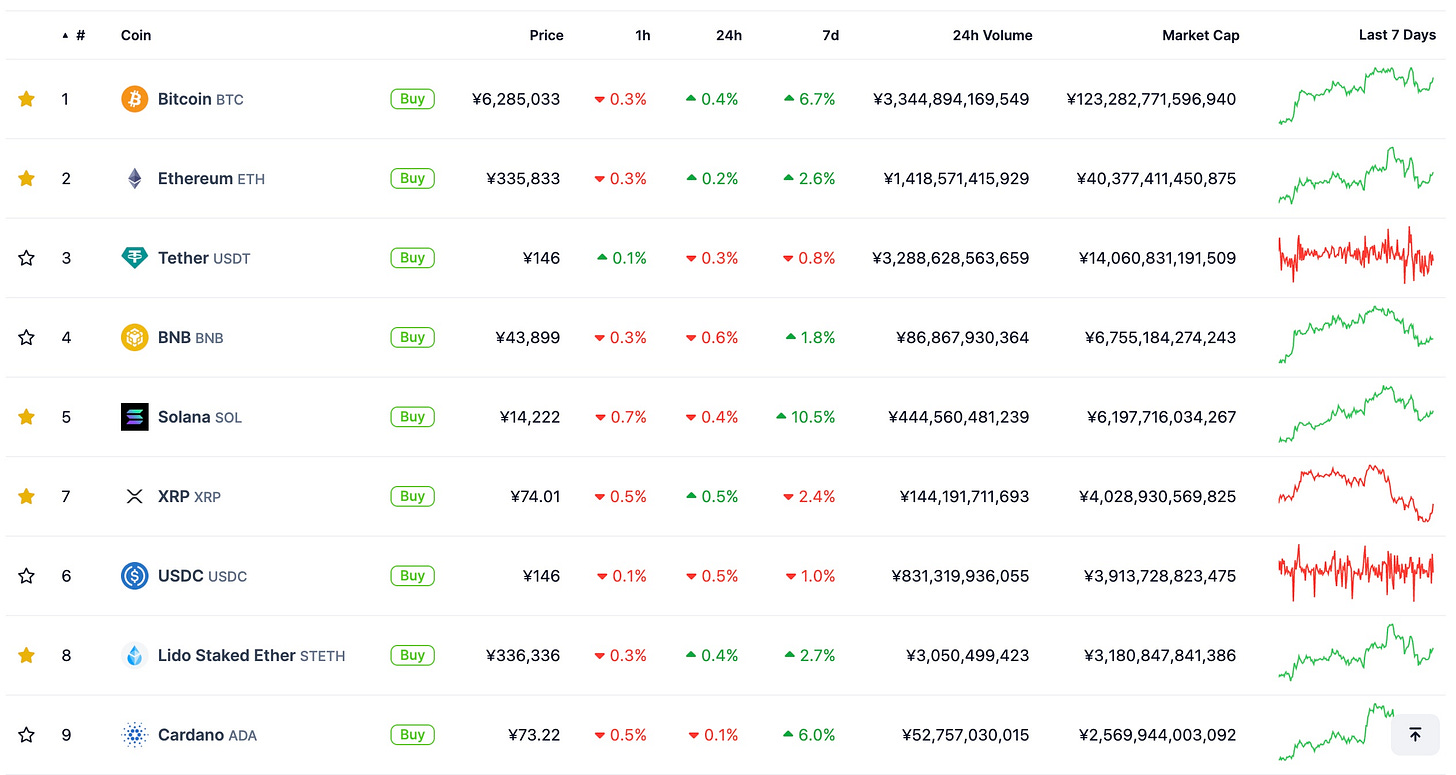Open the Lido Staked Ether STETH link
This screenshot has height=775, width=1456.
[252, 655]
